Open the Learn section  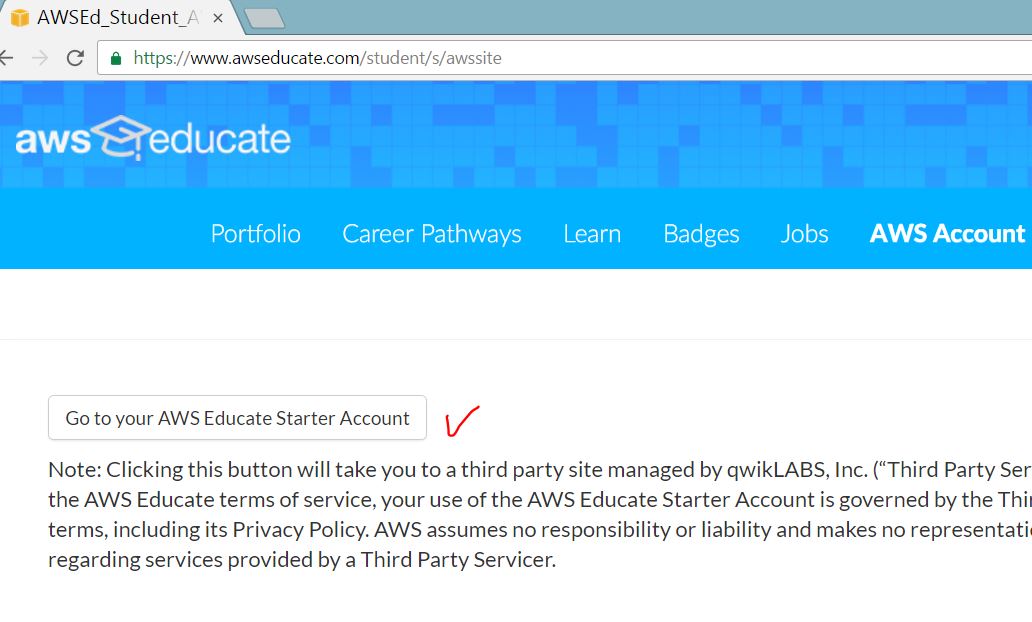[x=592, y=234]
